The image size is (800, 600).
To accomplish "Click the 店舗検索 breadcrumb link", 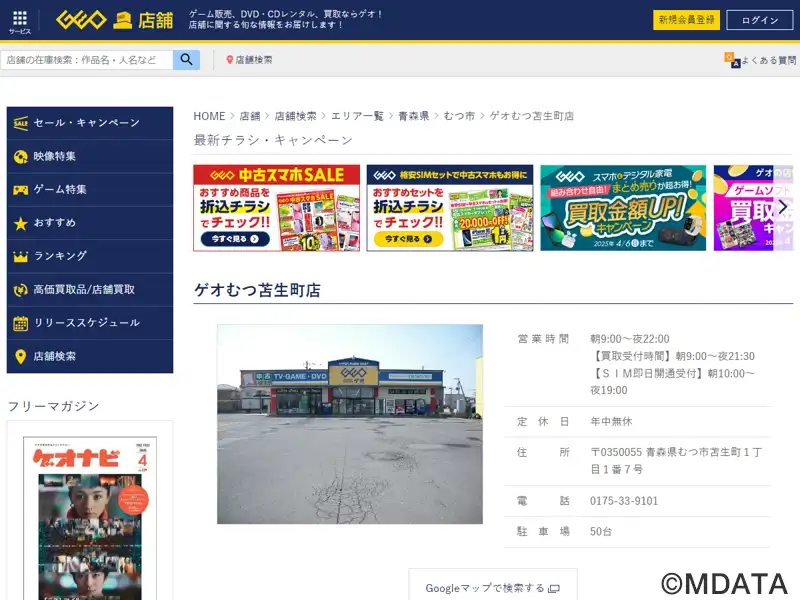I will coord(295,116).
